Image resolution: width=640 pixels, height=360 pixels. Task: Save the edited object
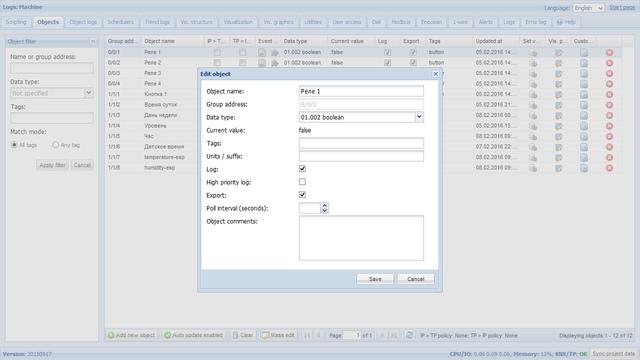pos(375,279)
